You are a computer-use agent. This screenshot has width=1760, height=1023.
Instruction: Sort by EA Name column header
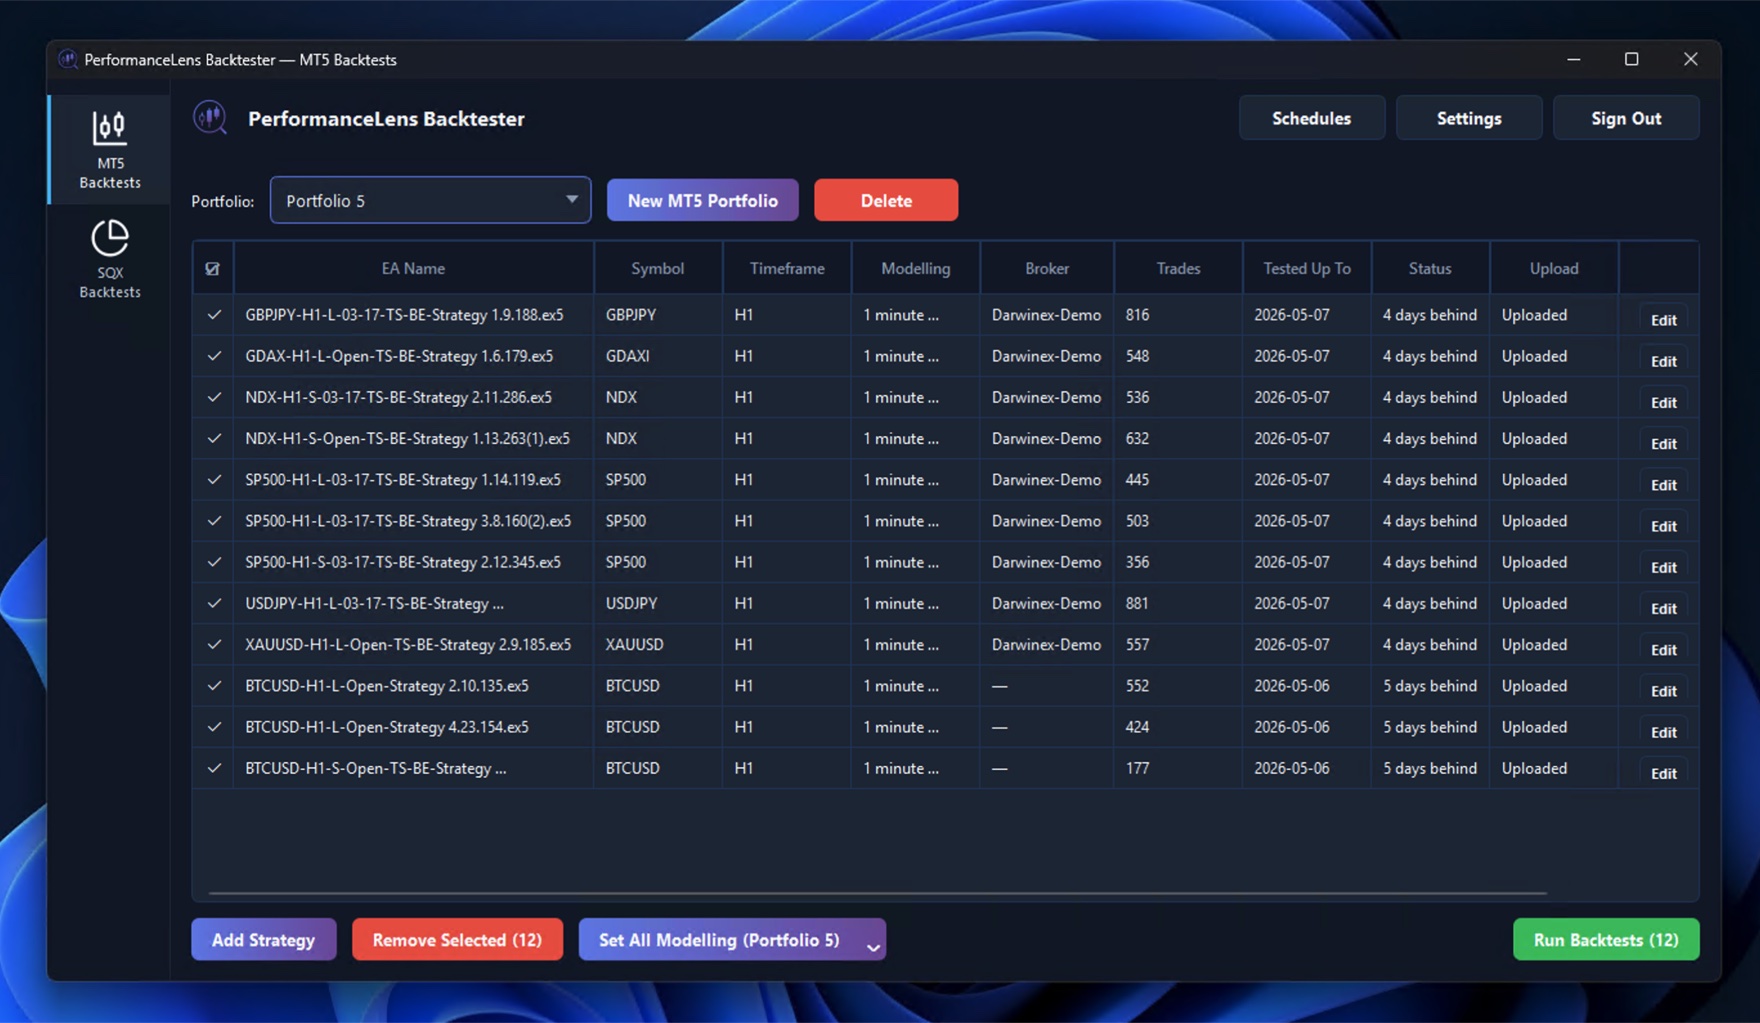coord(413,268)
